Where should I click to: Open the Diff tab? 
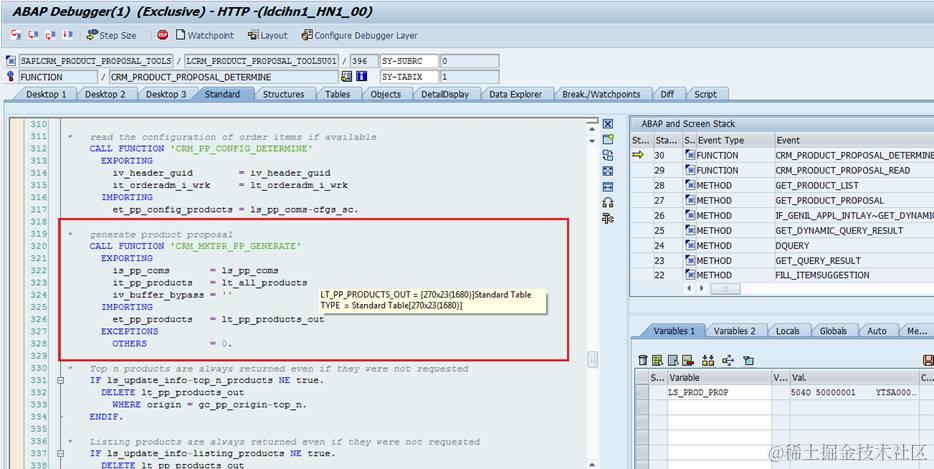[667, 94]
